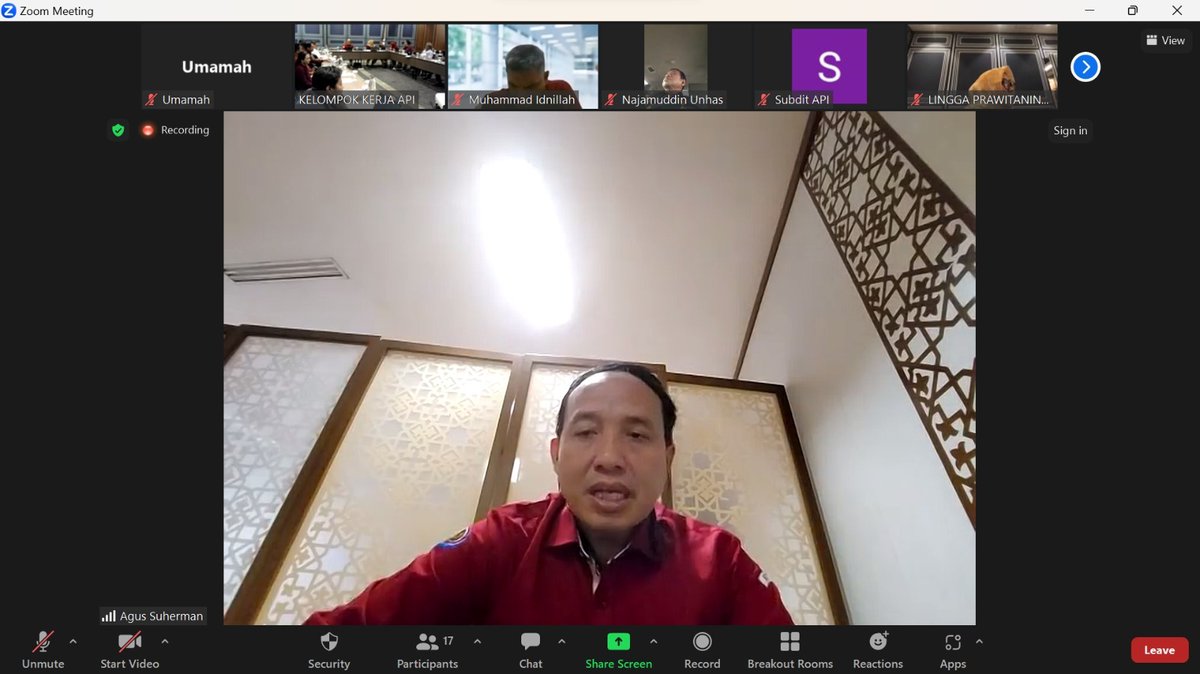Select Muhammad Idnillah video thumbnail

[x=523, y=66]
